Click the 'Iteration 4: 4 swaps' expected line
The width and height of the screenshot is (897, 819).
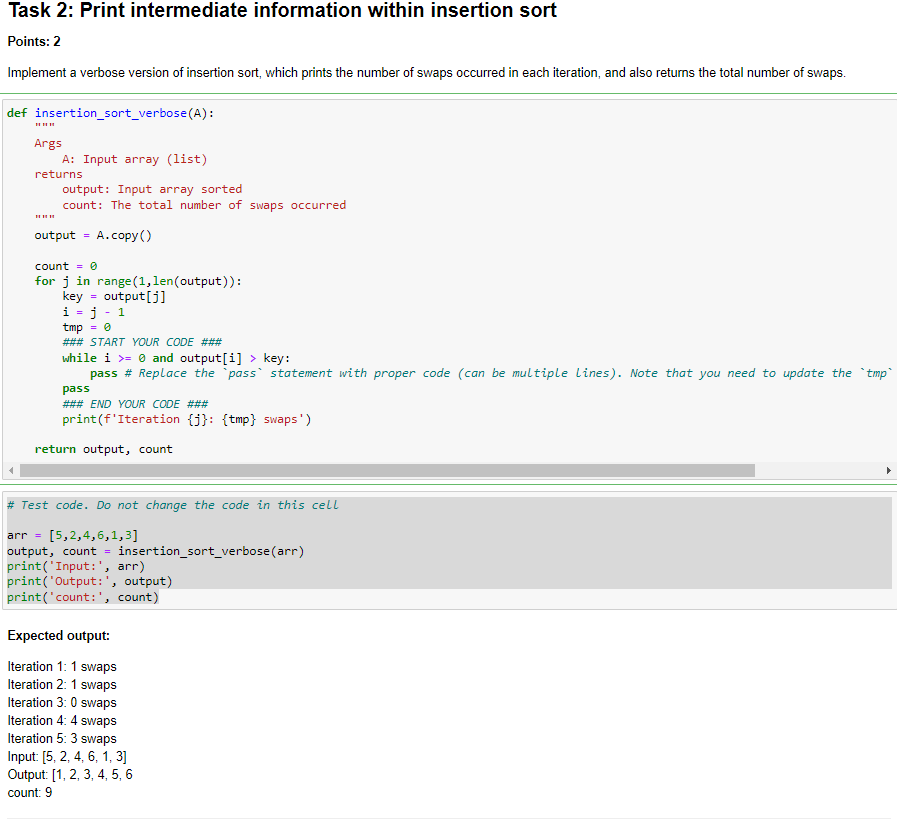pyautogui.click(x=62, y=721)
